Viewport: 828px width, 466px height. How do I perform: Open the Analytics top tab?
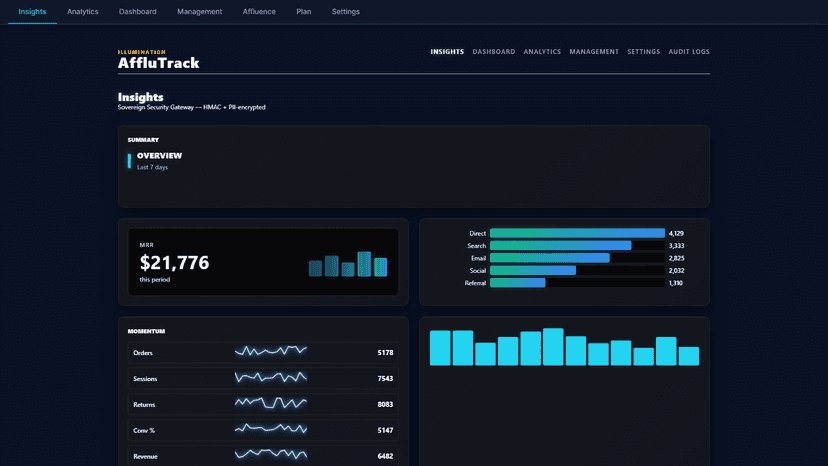pos(82,12)
